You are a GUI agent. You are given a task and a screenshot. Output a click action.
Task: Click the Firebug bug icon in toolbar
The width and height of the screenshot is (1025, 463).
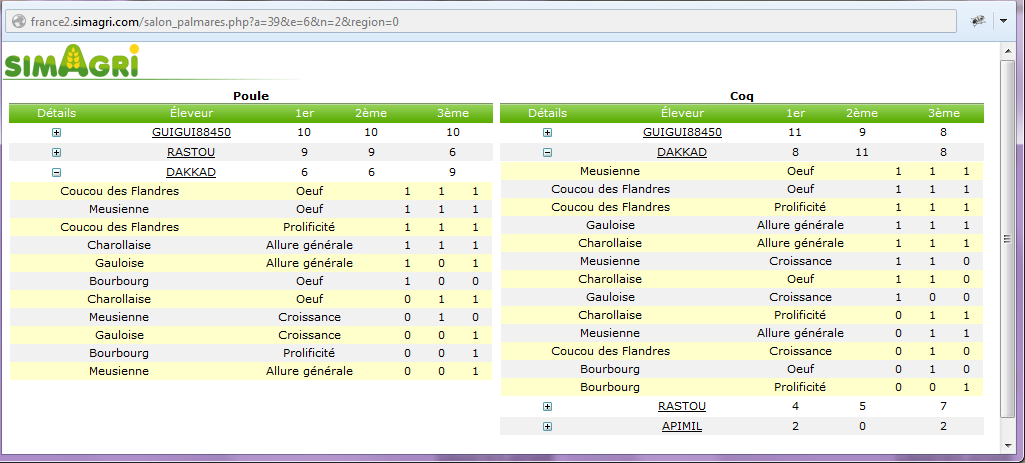tap(977, 21)
